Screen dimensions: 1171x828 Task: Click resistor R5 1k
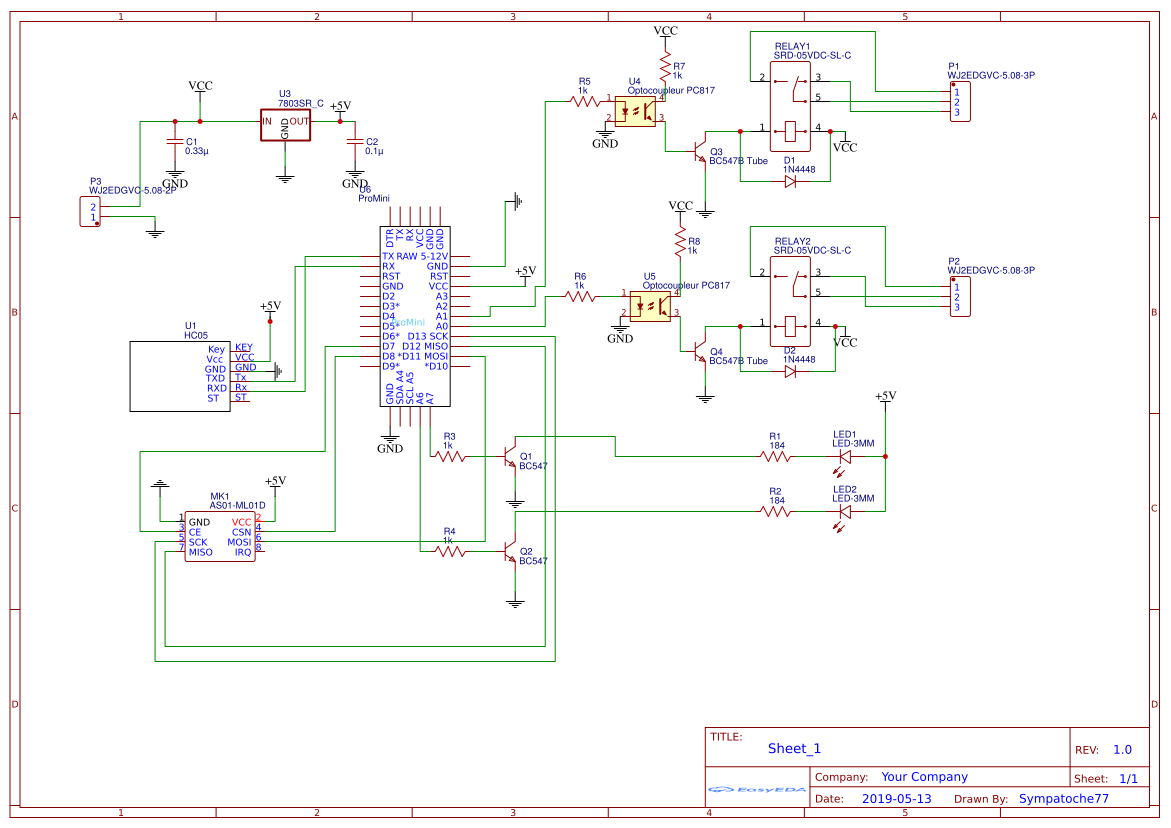point(583,100)
